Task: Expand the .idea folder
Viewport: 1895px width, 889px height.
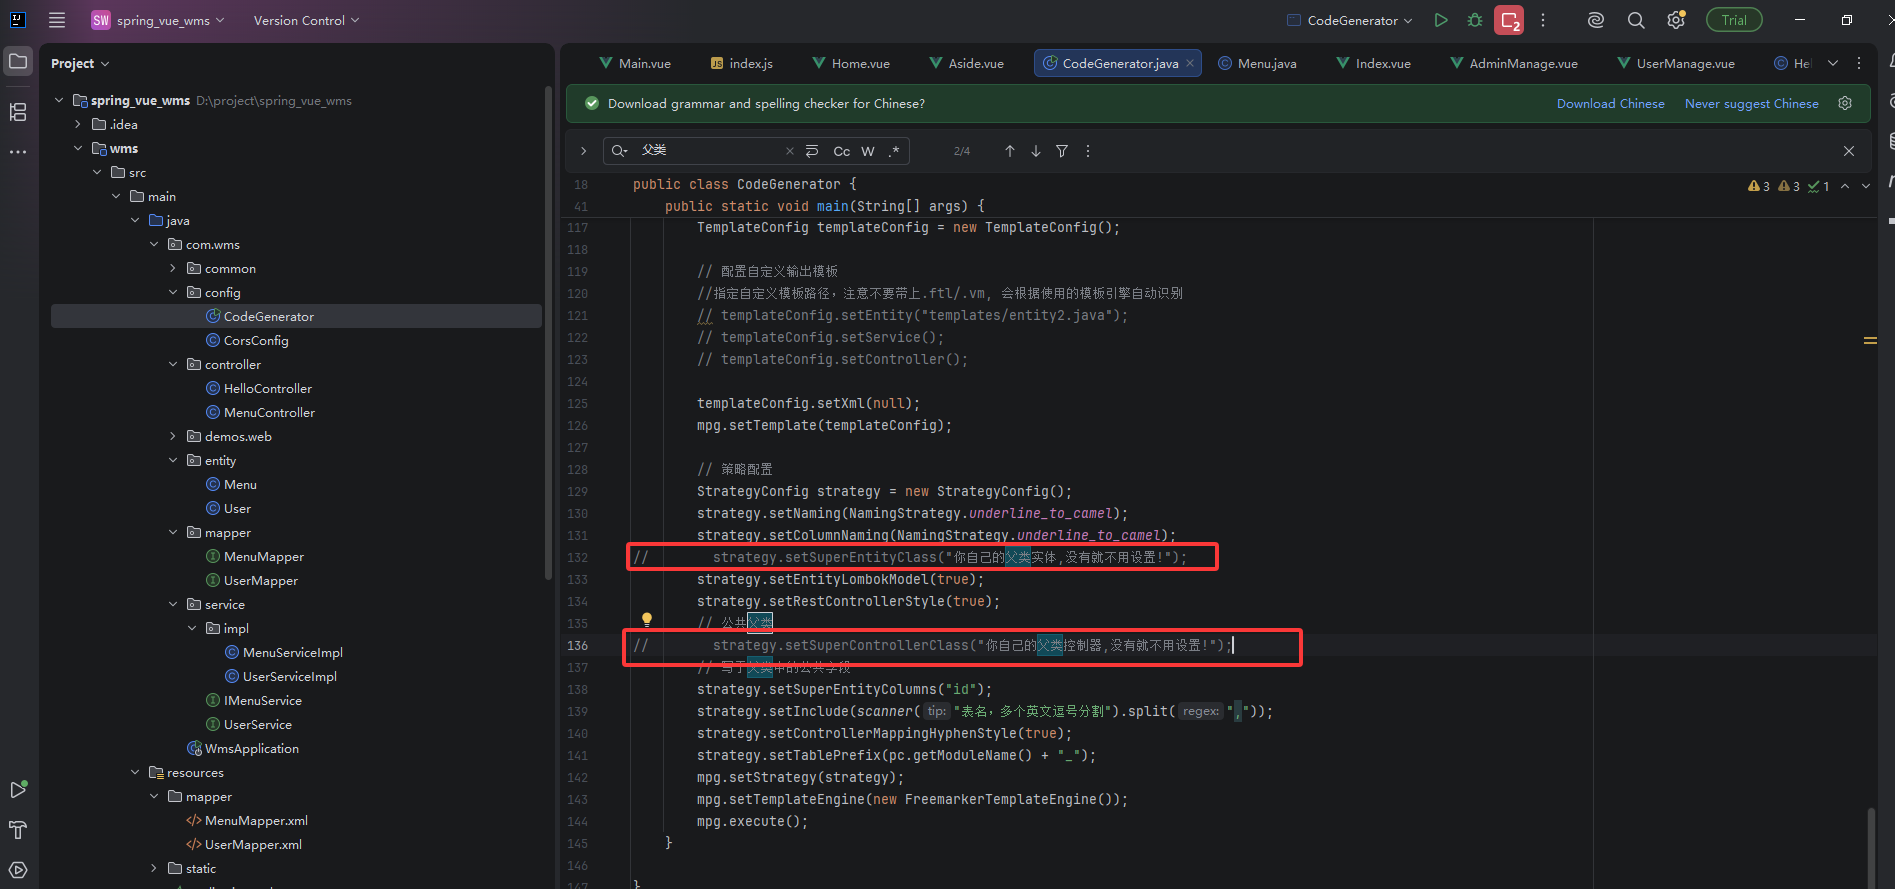Action: tap(78, 124)
